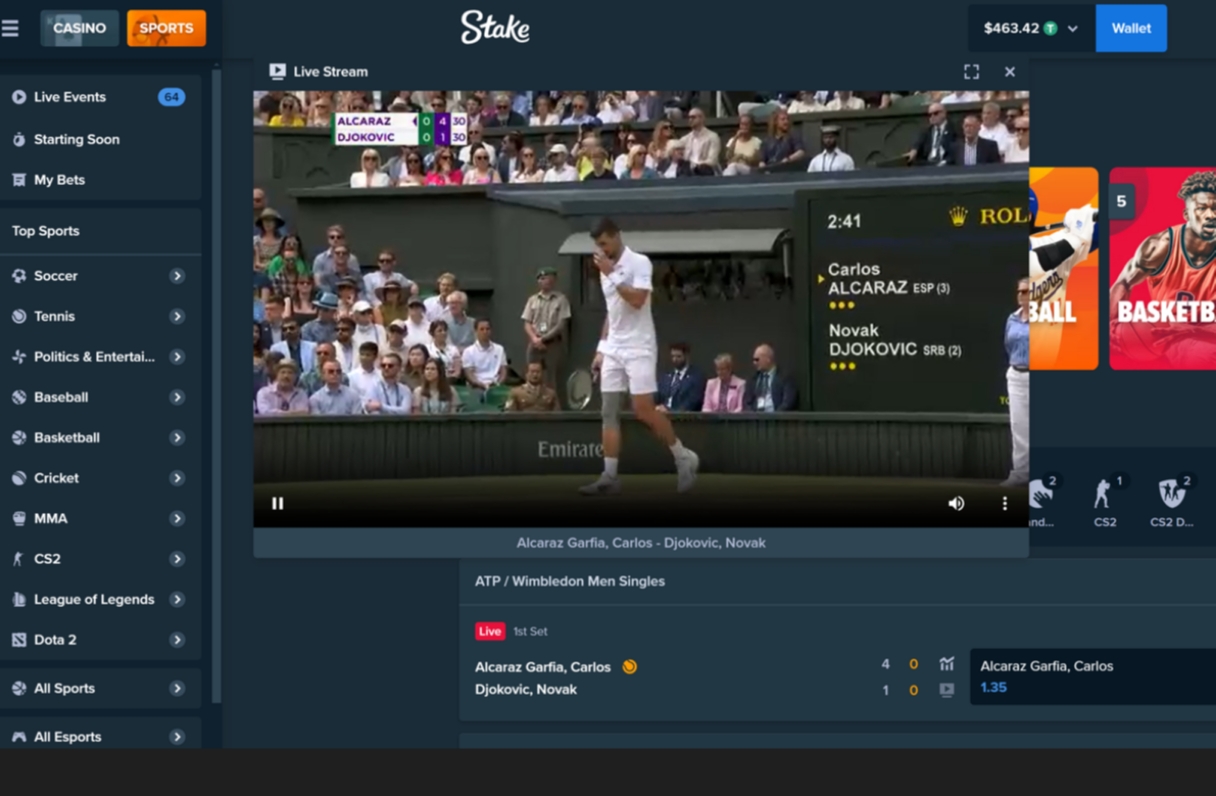
Task: Click the serving indicator beside Alcaraz
Action: click(630, 667)
